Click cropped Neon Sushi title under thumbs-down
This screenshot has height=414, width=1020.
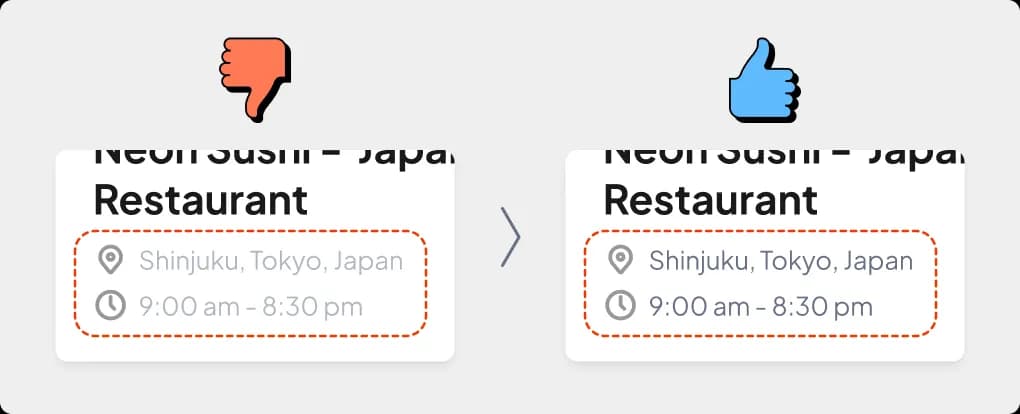point(273,159)
